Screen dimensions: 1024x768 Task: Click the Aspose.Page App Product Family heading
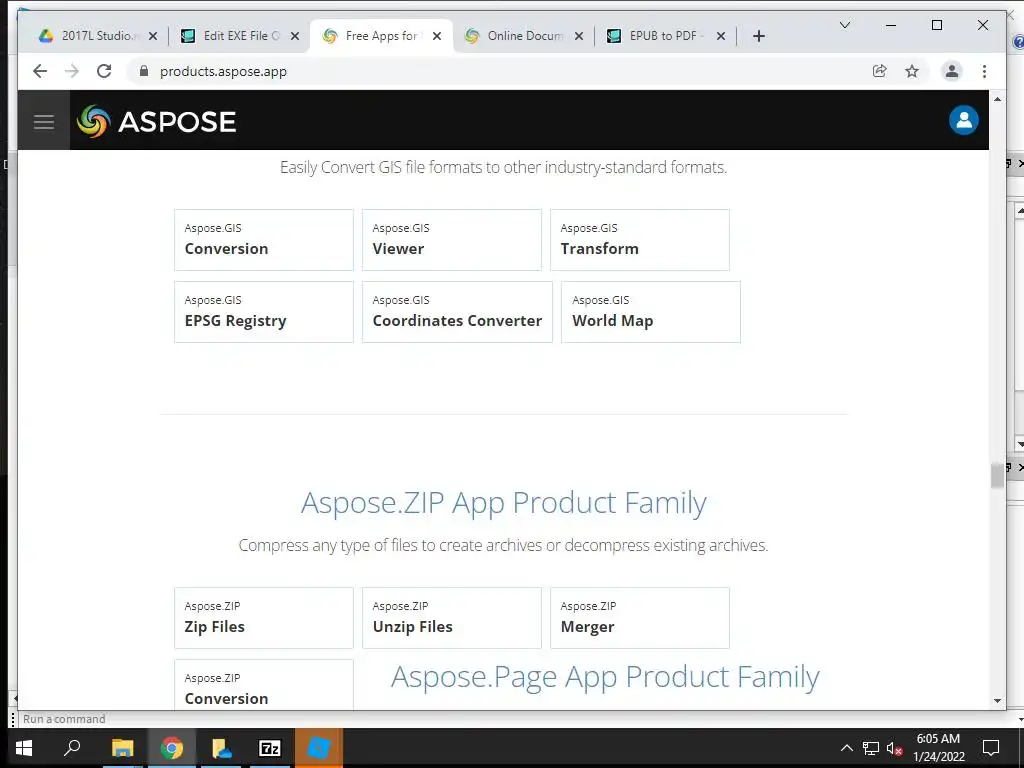[x=605, y=677]
